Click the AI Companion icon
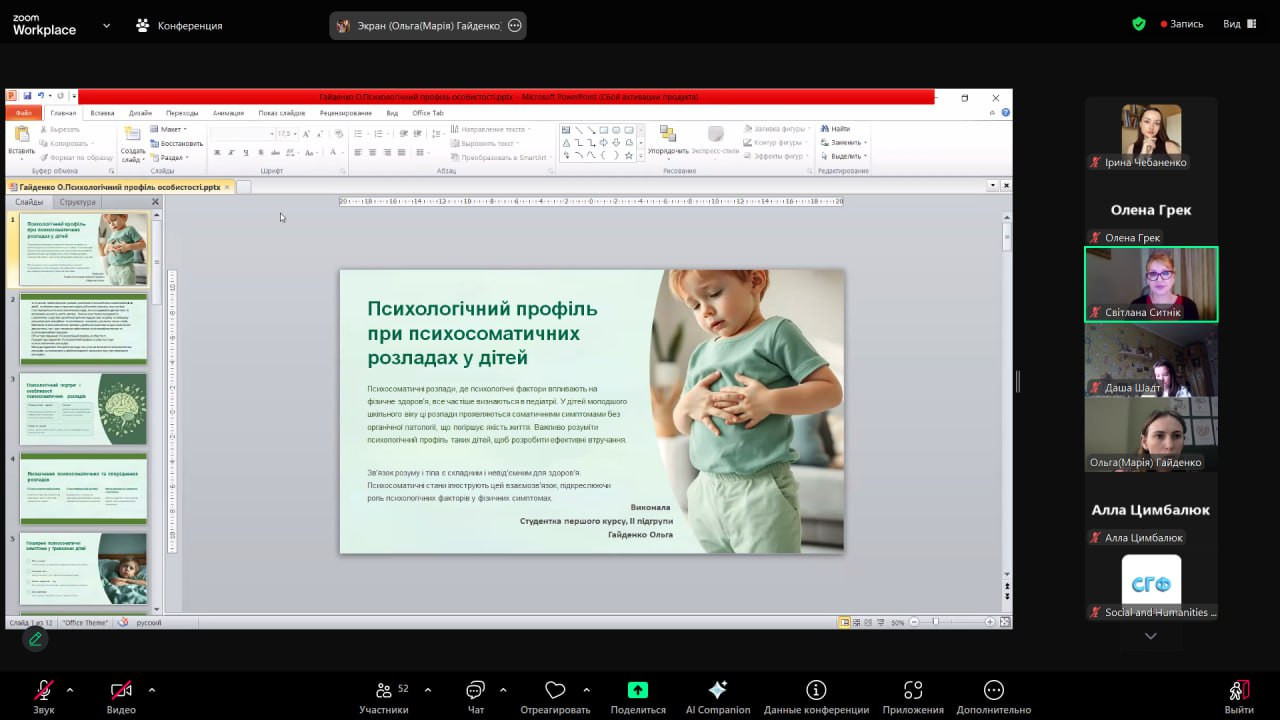 tap(717, 691)
